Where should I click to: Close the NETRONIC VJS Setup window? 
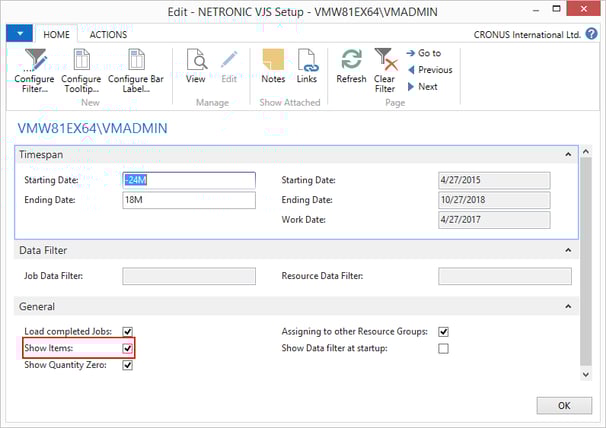tap(584, 9)
